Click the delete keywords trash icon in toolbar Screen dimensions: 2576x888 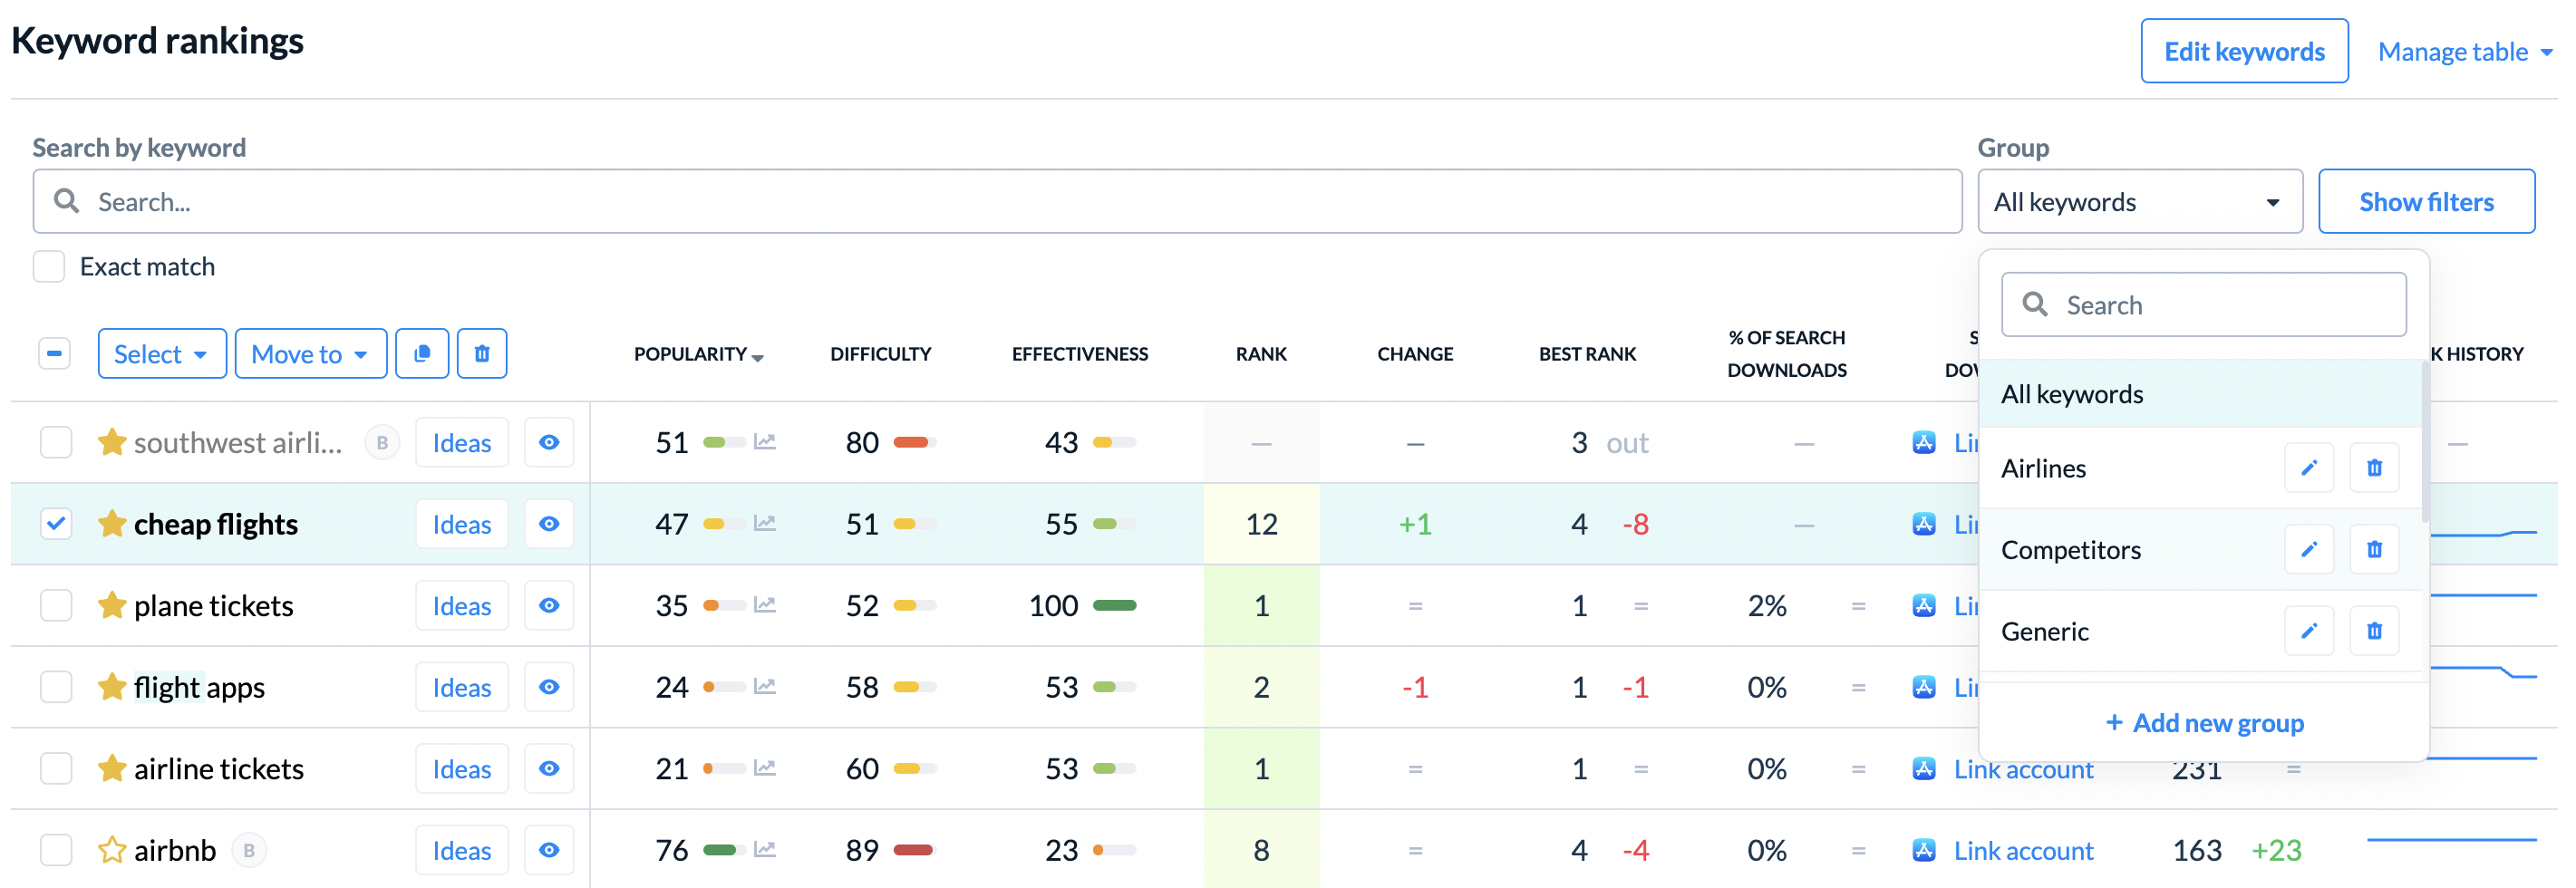(x=481, y=354)
